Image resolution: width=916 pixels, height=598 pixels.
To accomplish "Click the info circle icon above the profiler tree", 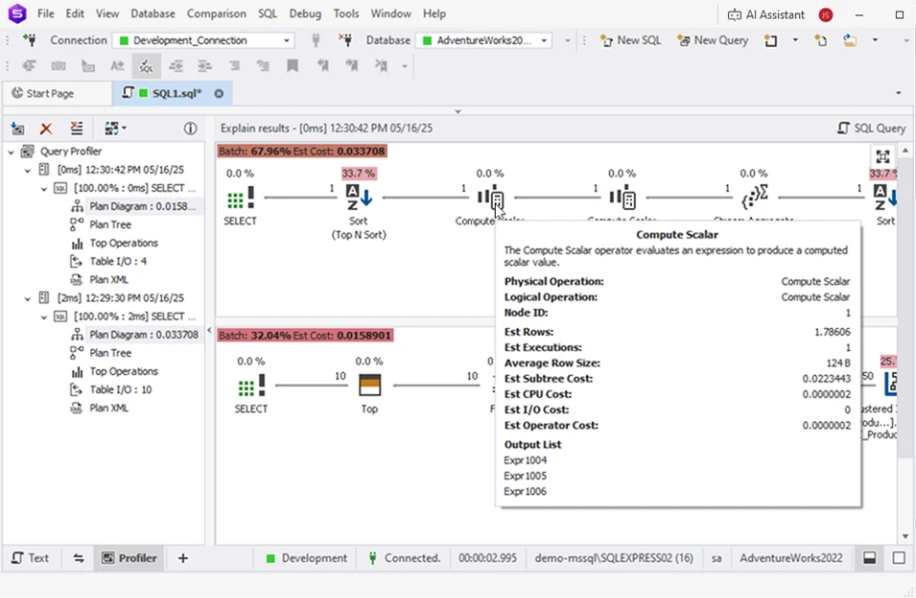I will pyautogui.click(x=190, y=128).
